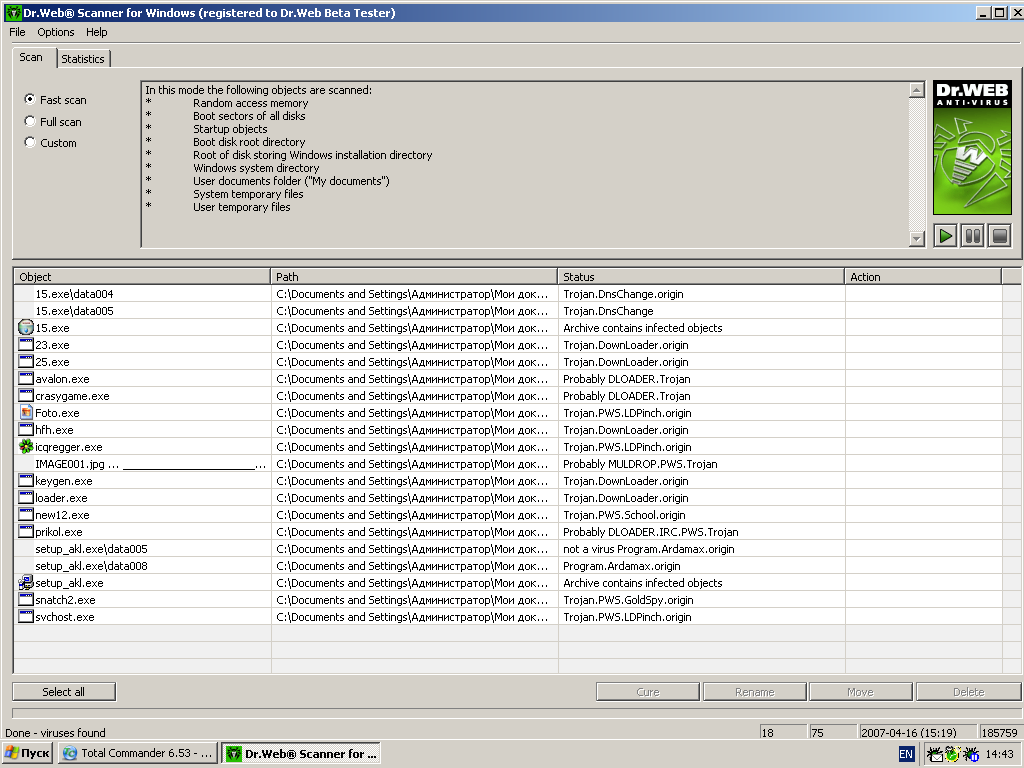This screenshot has width=1024, height=768.
Task: Click the crasygame.exe file icon
Action: [25, 396]
